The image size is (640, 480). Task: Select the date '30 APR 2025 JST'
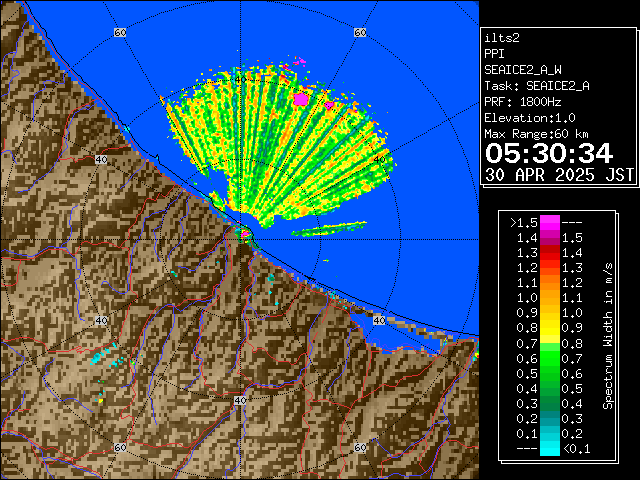(559, 175)
